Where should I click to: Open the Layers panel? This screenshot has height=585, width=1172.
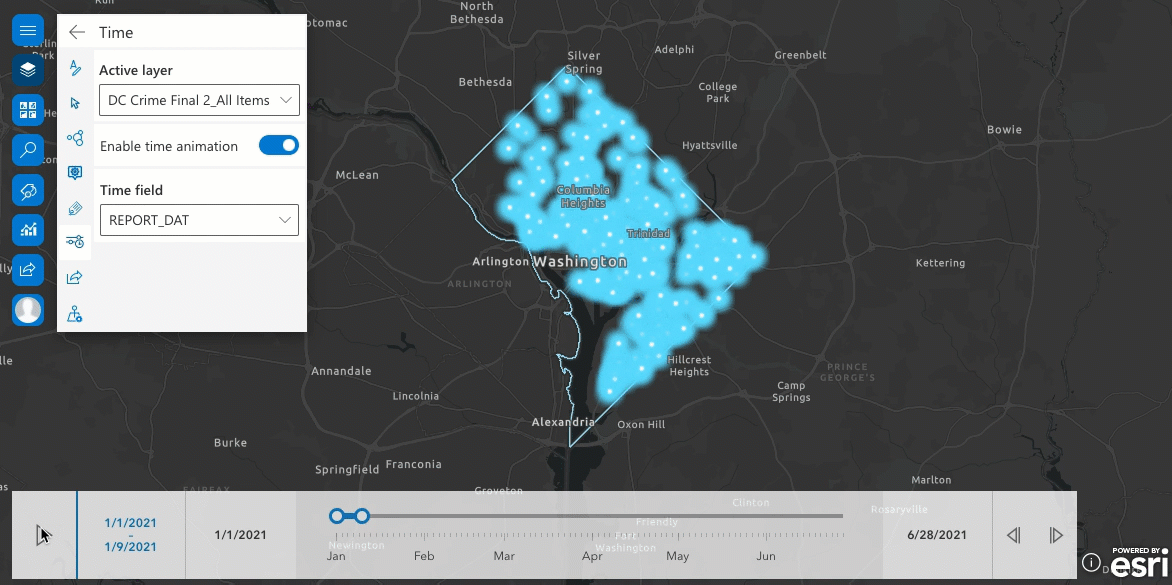(28, 70)
